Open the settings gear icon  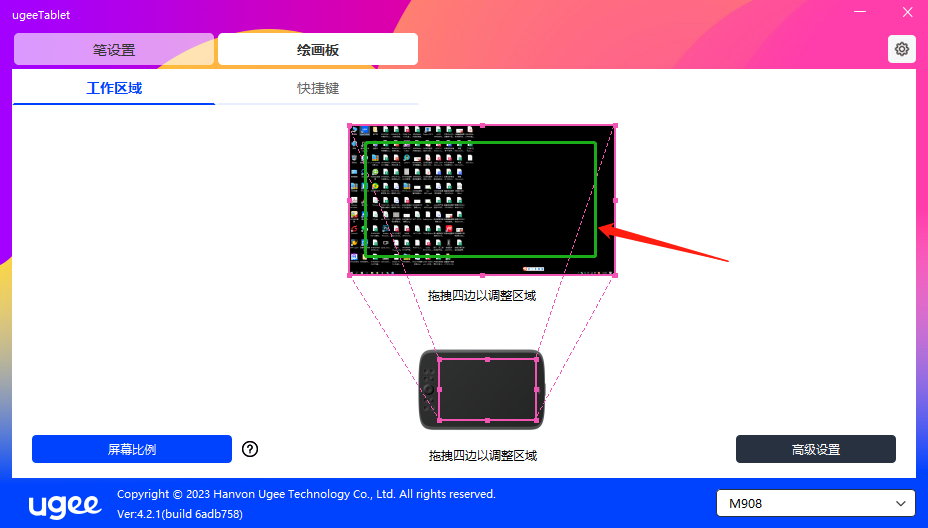(x=901, y=49)
